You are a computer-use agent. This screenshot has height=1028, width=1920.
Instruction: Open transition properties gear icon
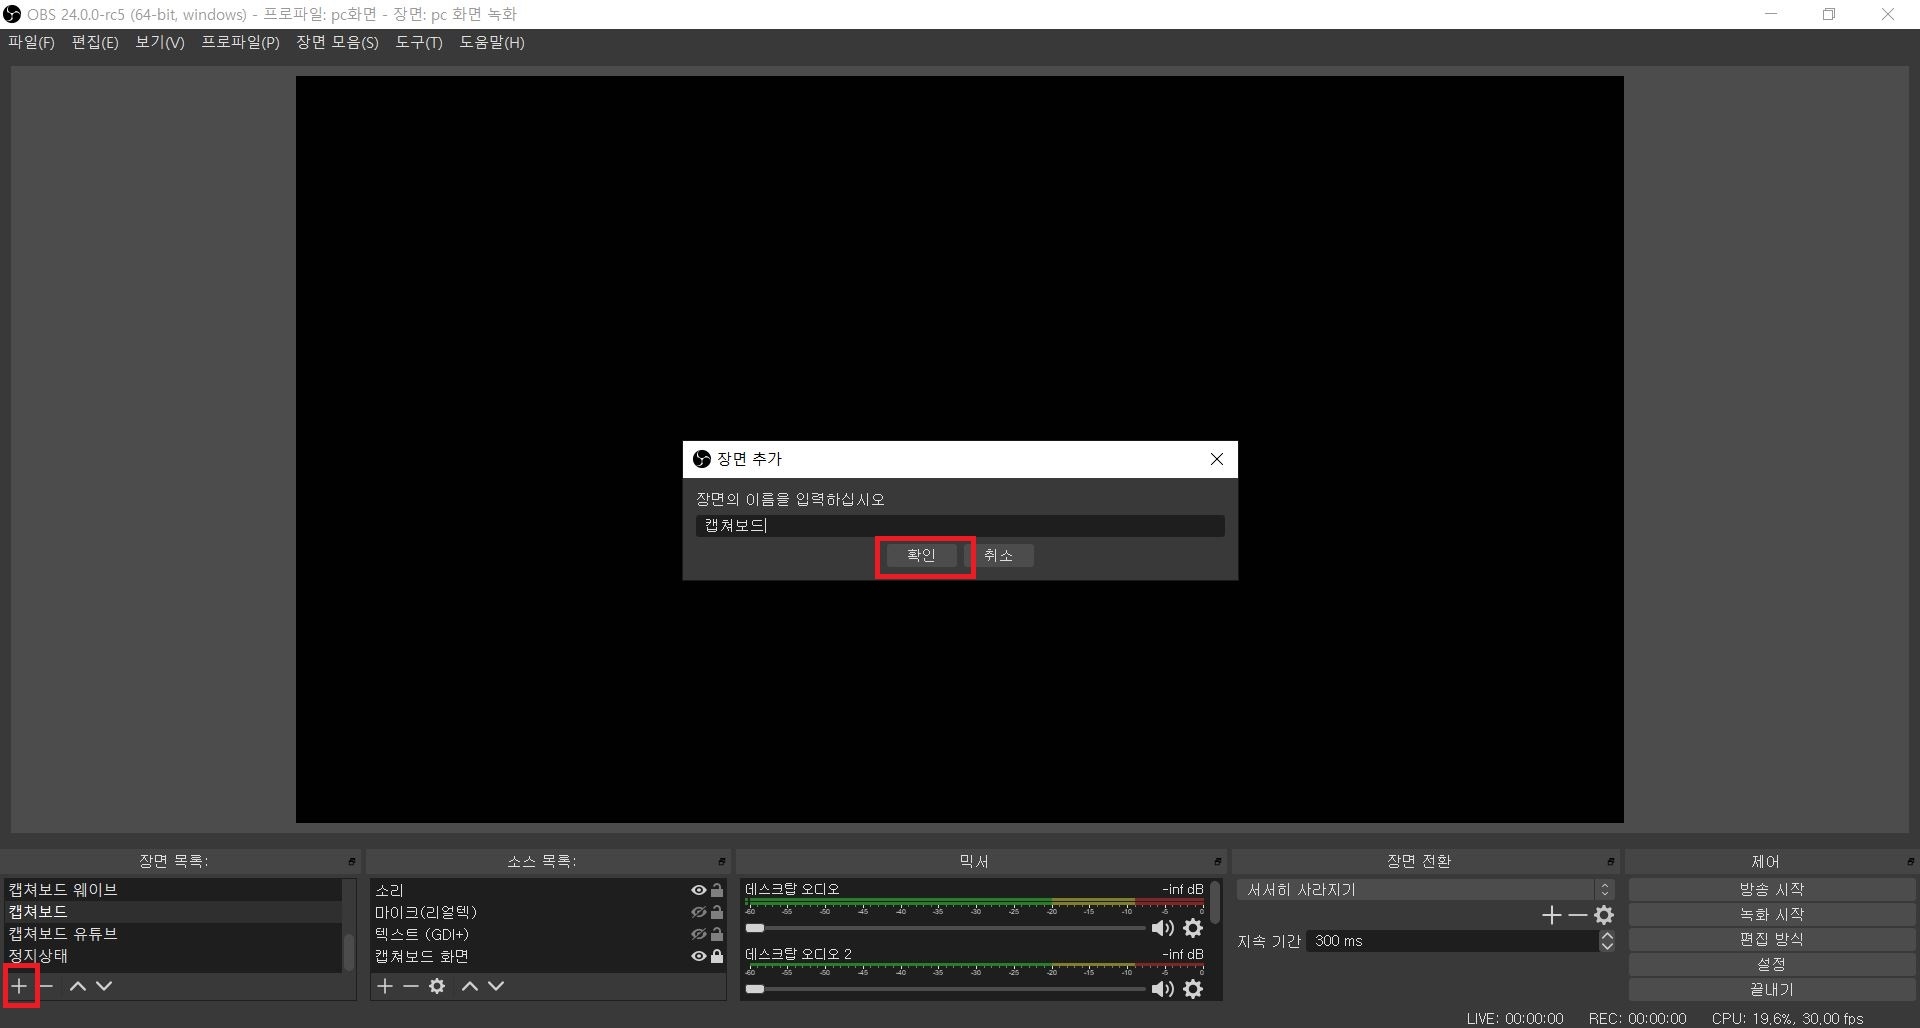pos(1604,915)
